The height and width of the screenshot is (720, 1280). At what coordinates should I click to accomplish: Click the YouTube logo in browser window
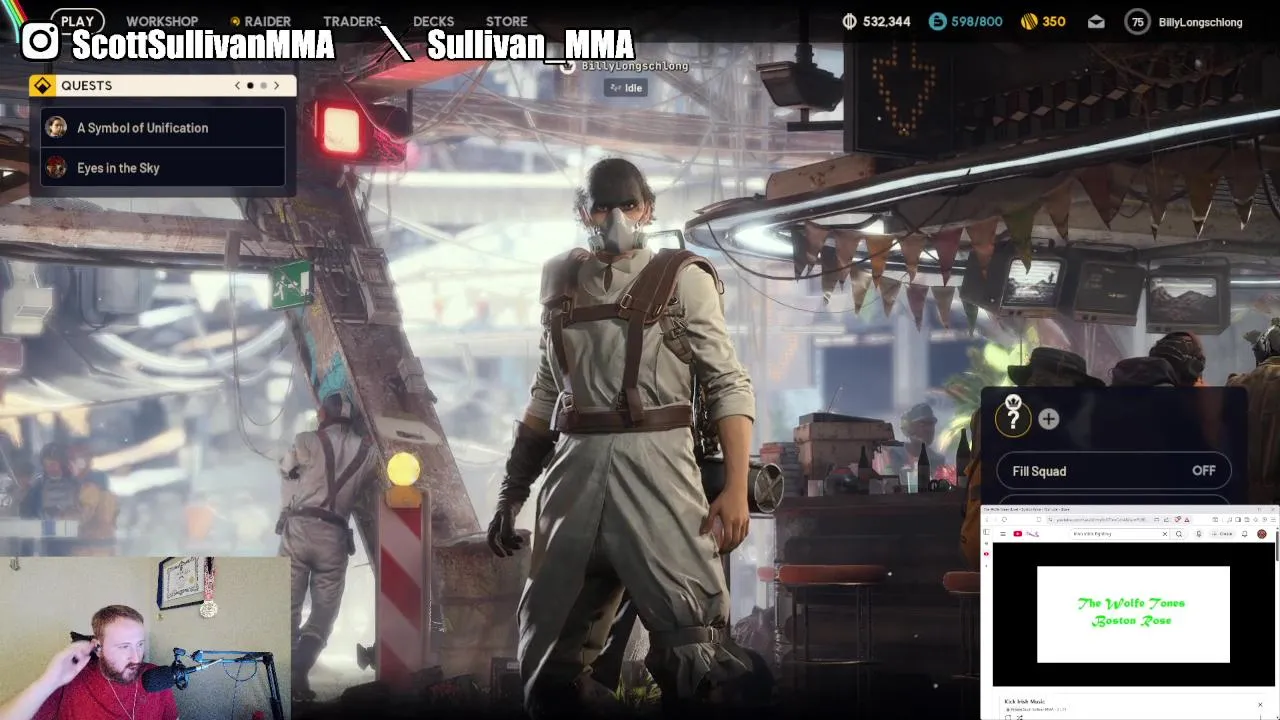click(x=1026, y=534)
